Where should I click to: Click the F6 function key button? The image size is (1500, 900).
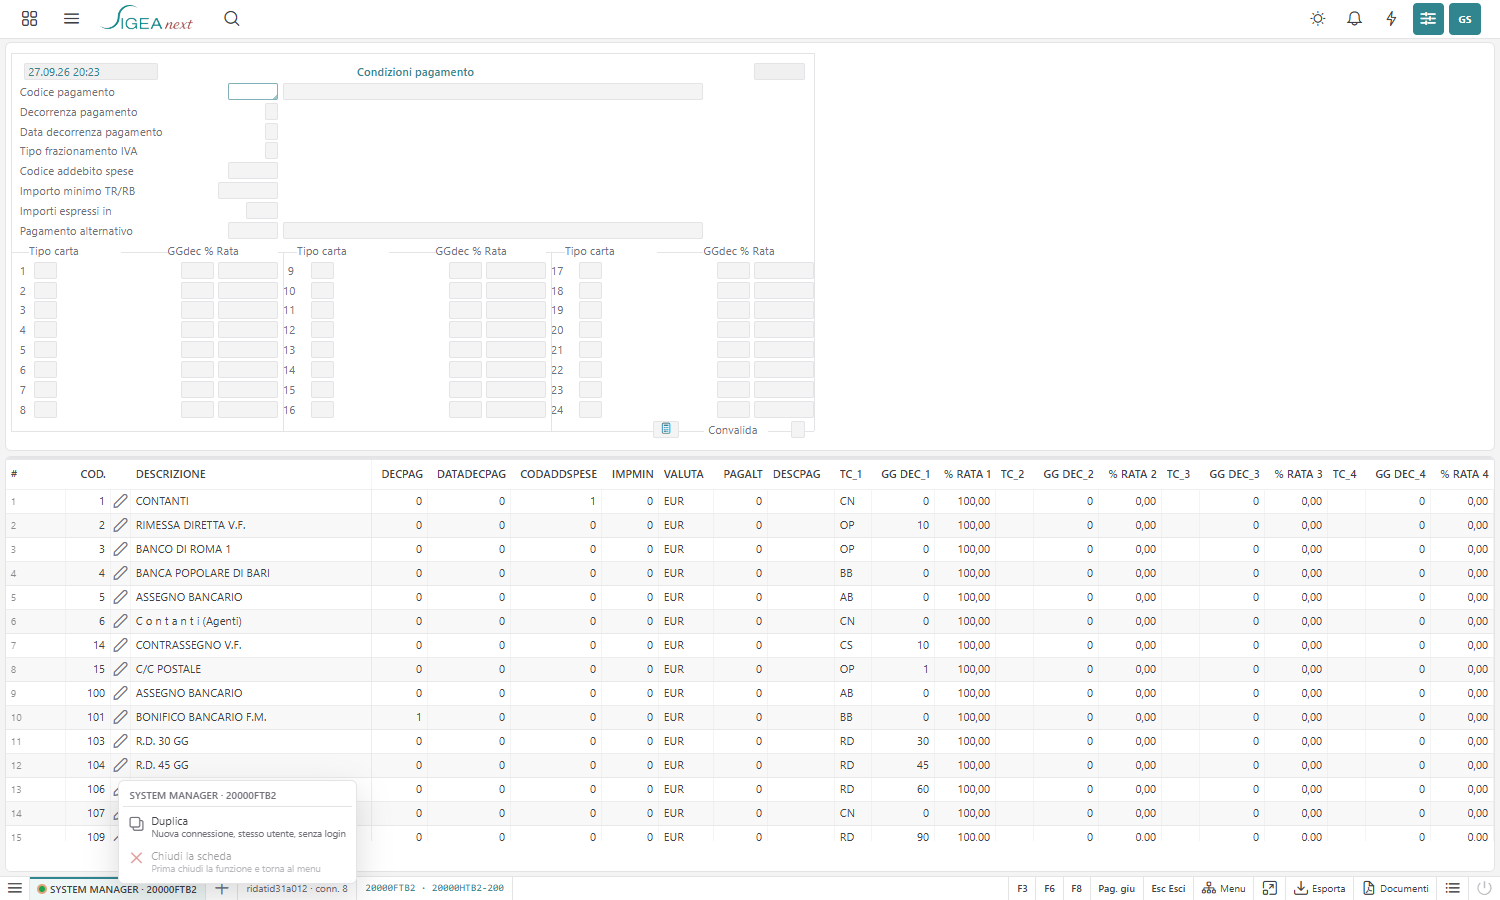coord(1049,888)
